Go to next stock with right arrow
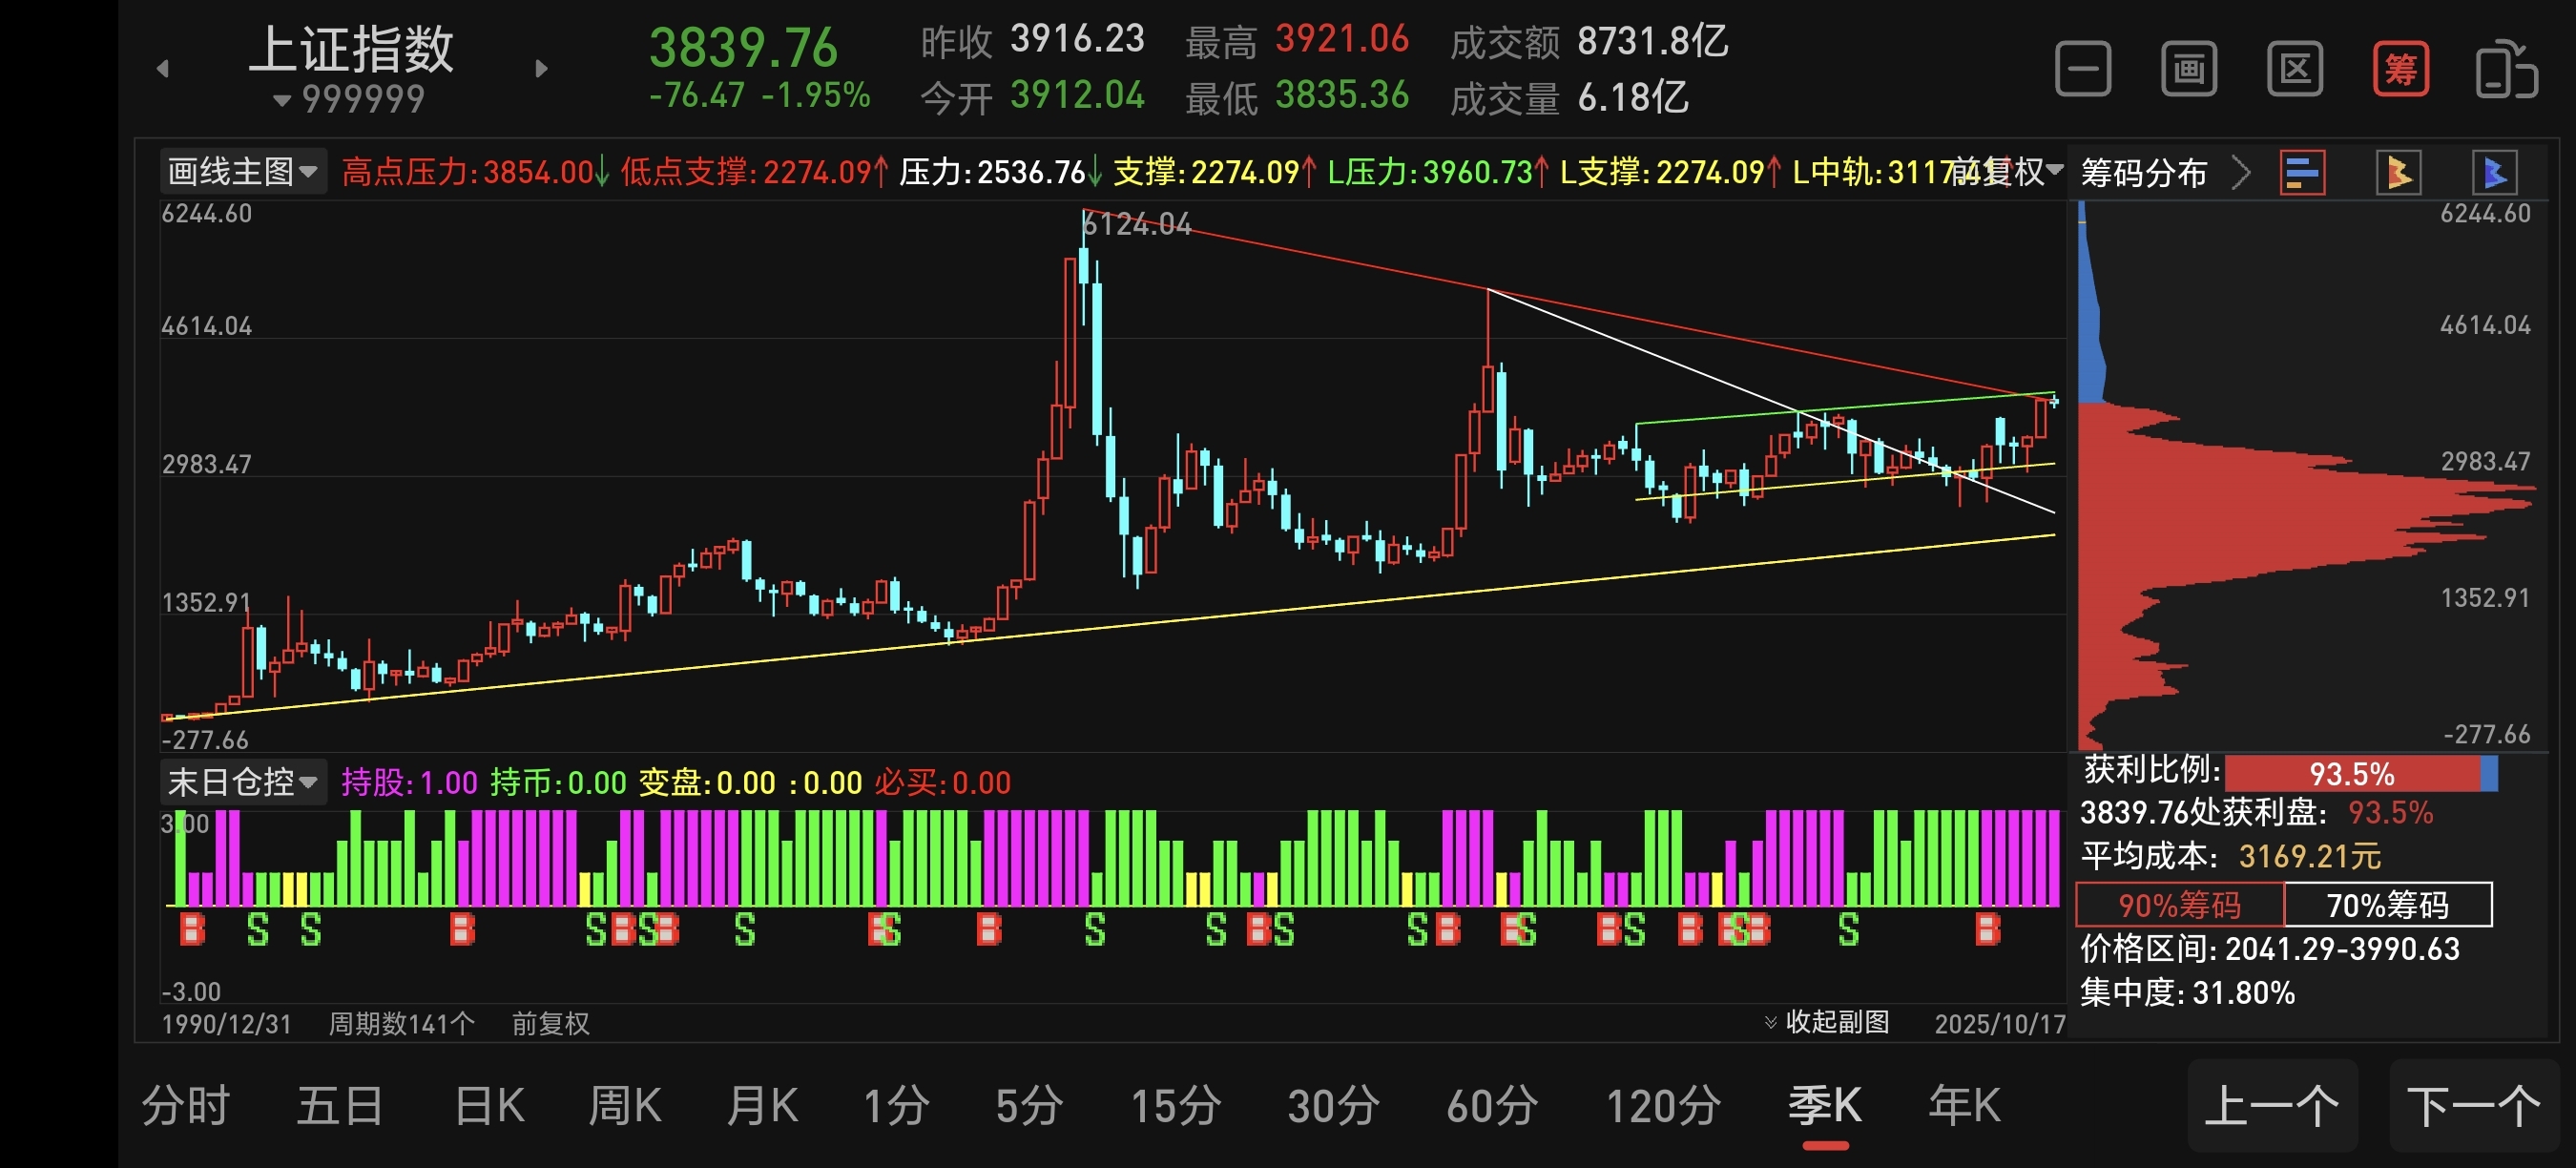 [541, 69]
